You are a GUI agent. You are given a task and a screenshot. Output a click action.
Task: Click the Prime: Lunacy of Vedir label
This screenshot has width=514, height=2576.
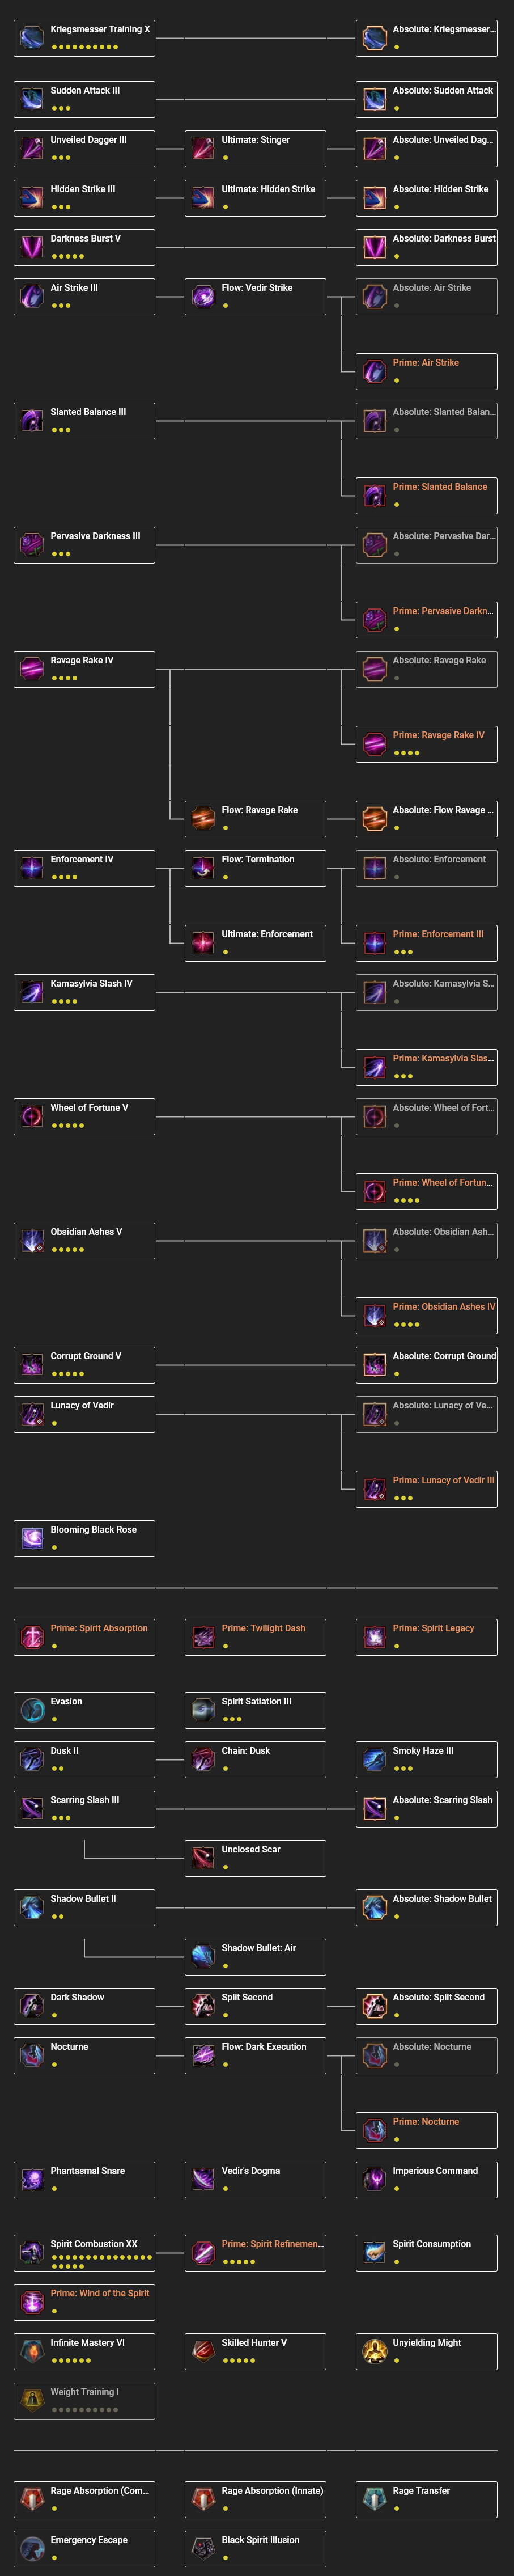tap(444, 1480)
